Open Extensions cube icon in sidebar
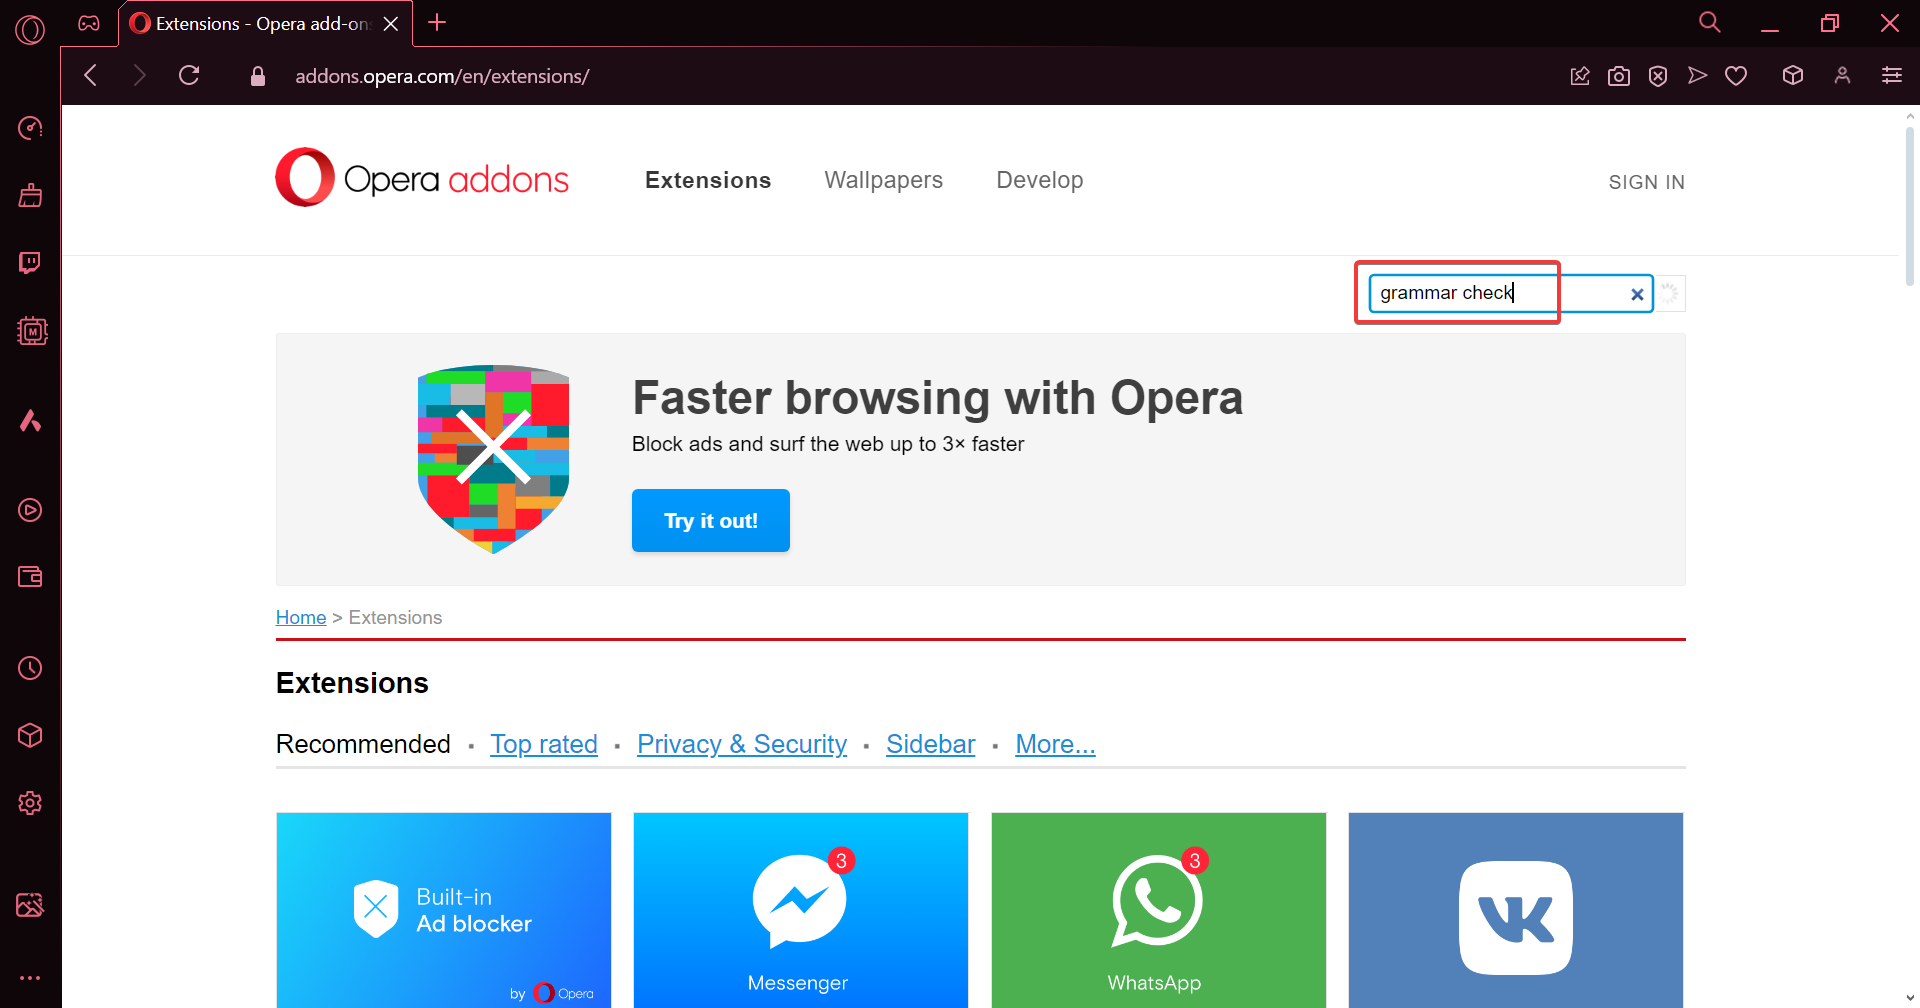This screenshot has width=1920, height=1008. coord(30,736)
